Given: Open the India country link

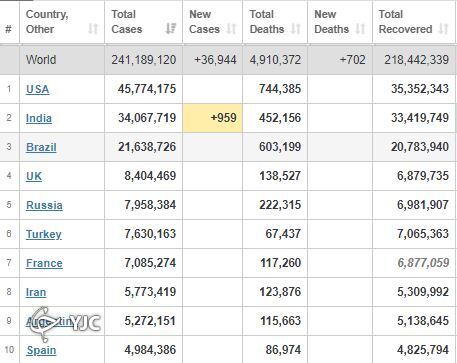Looking at the screenshot, I should [x=39, y=118].
